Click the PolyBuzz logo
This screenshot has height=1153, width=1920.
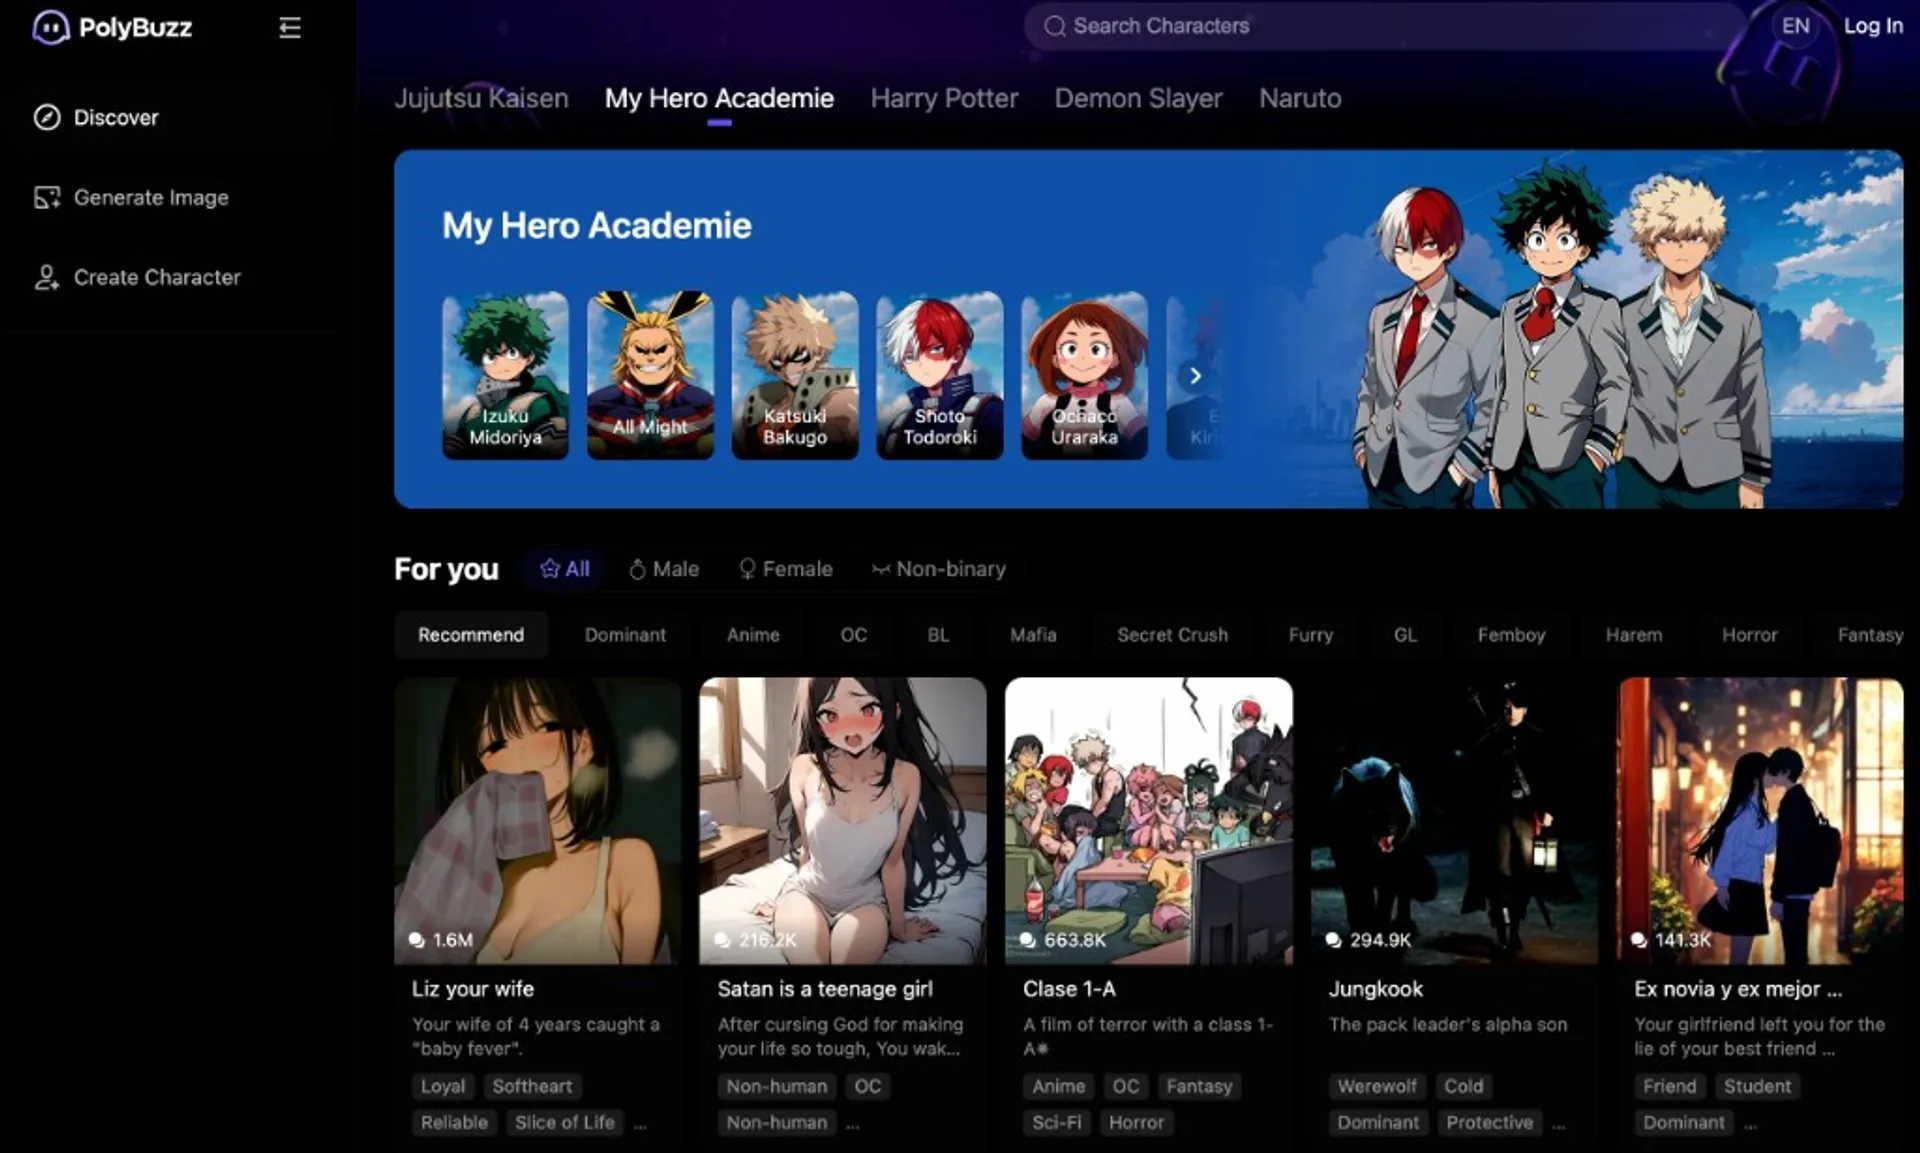click(x=112, y=27)
